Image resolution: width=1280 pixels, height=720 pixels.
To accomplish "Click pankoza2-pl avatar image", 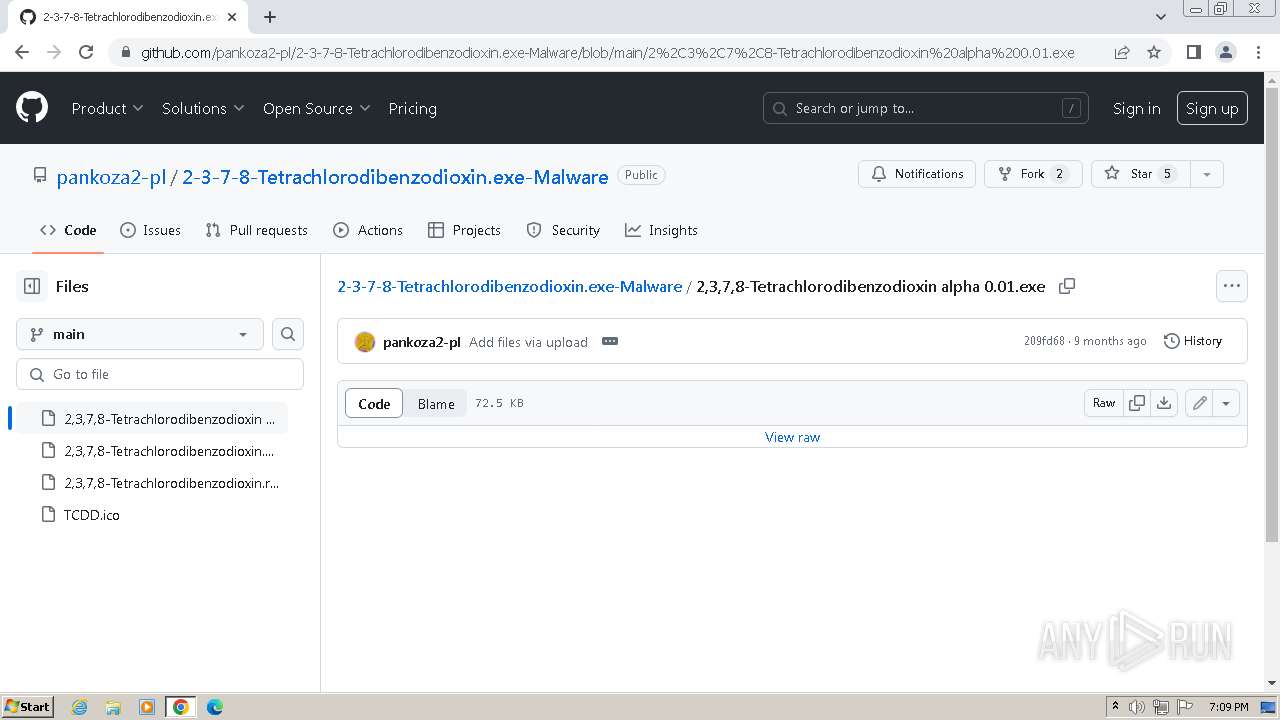I will (x=365, y=342).
